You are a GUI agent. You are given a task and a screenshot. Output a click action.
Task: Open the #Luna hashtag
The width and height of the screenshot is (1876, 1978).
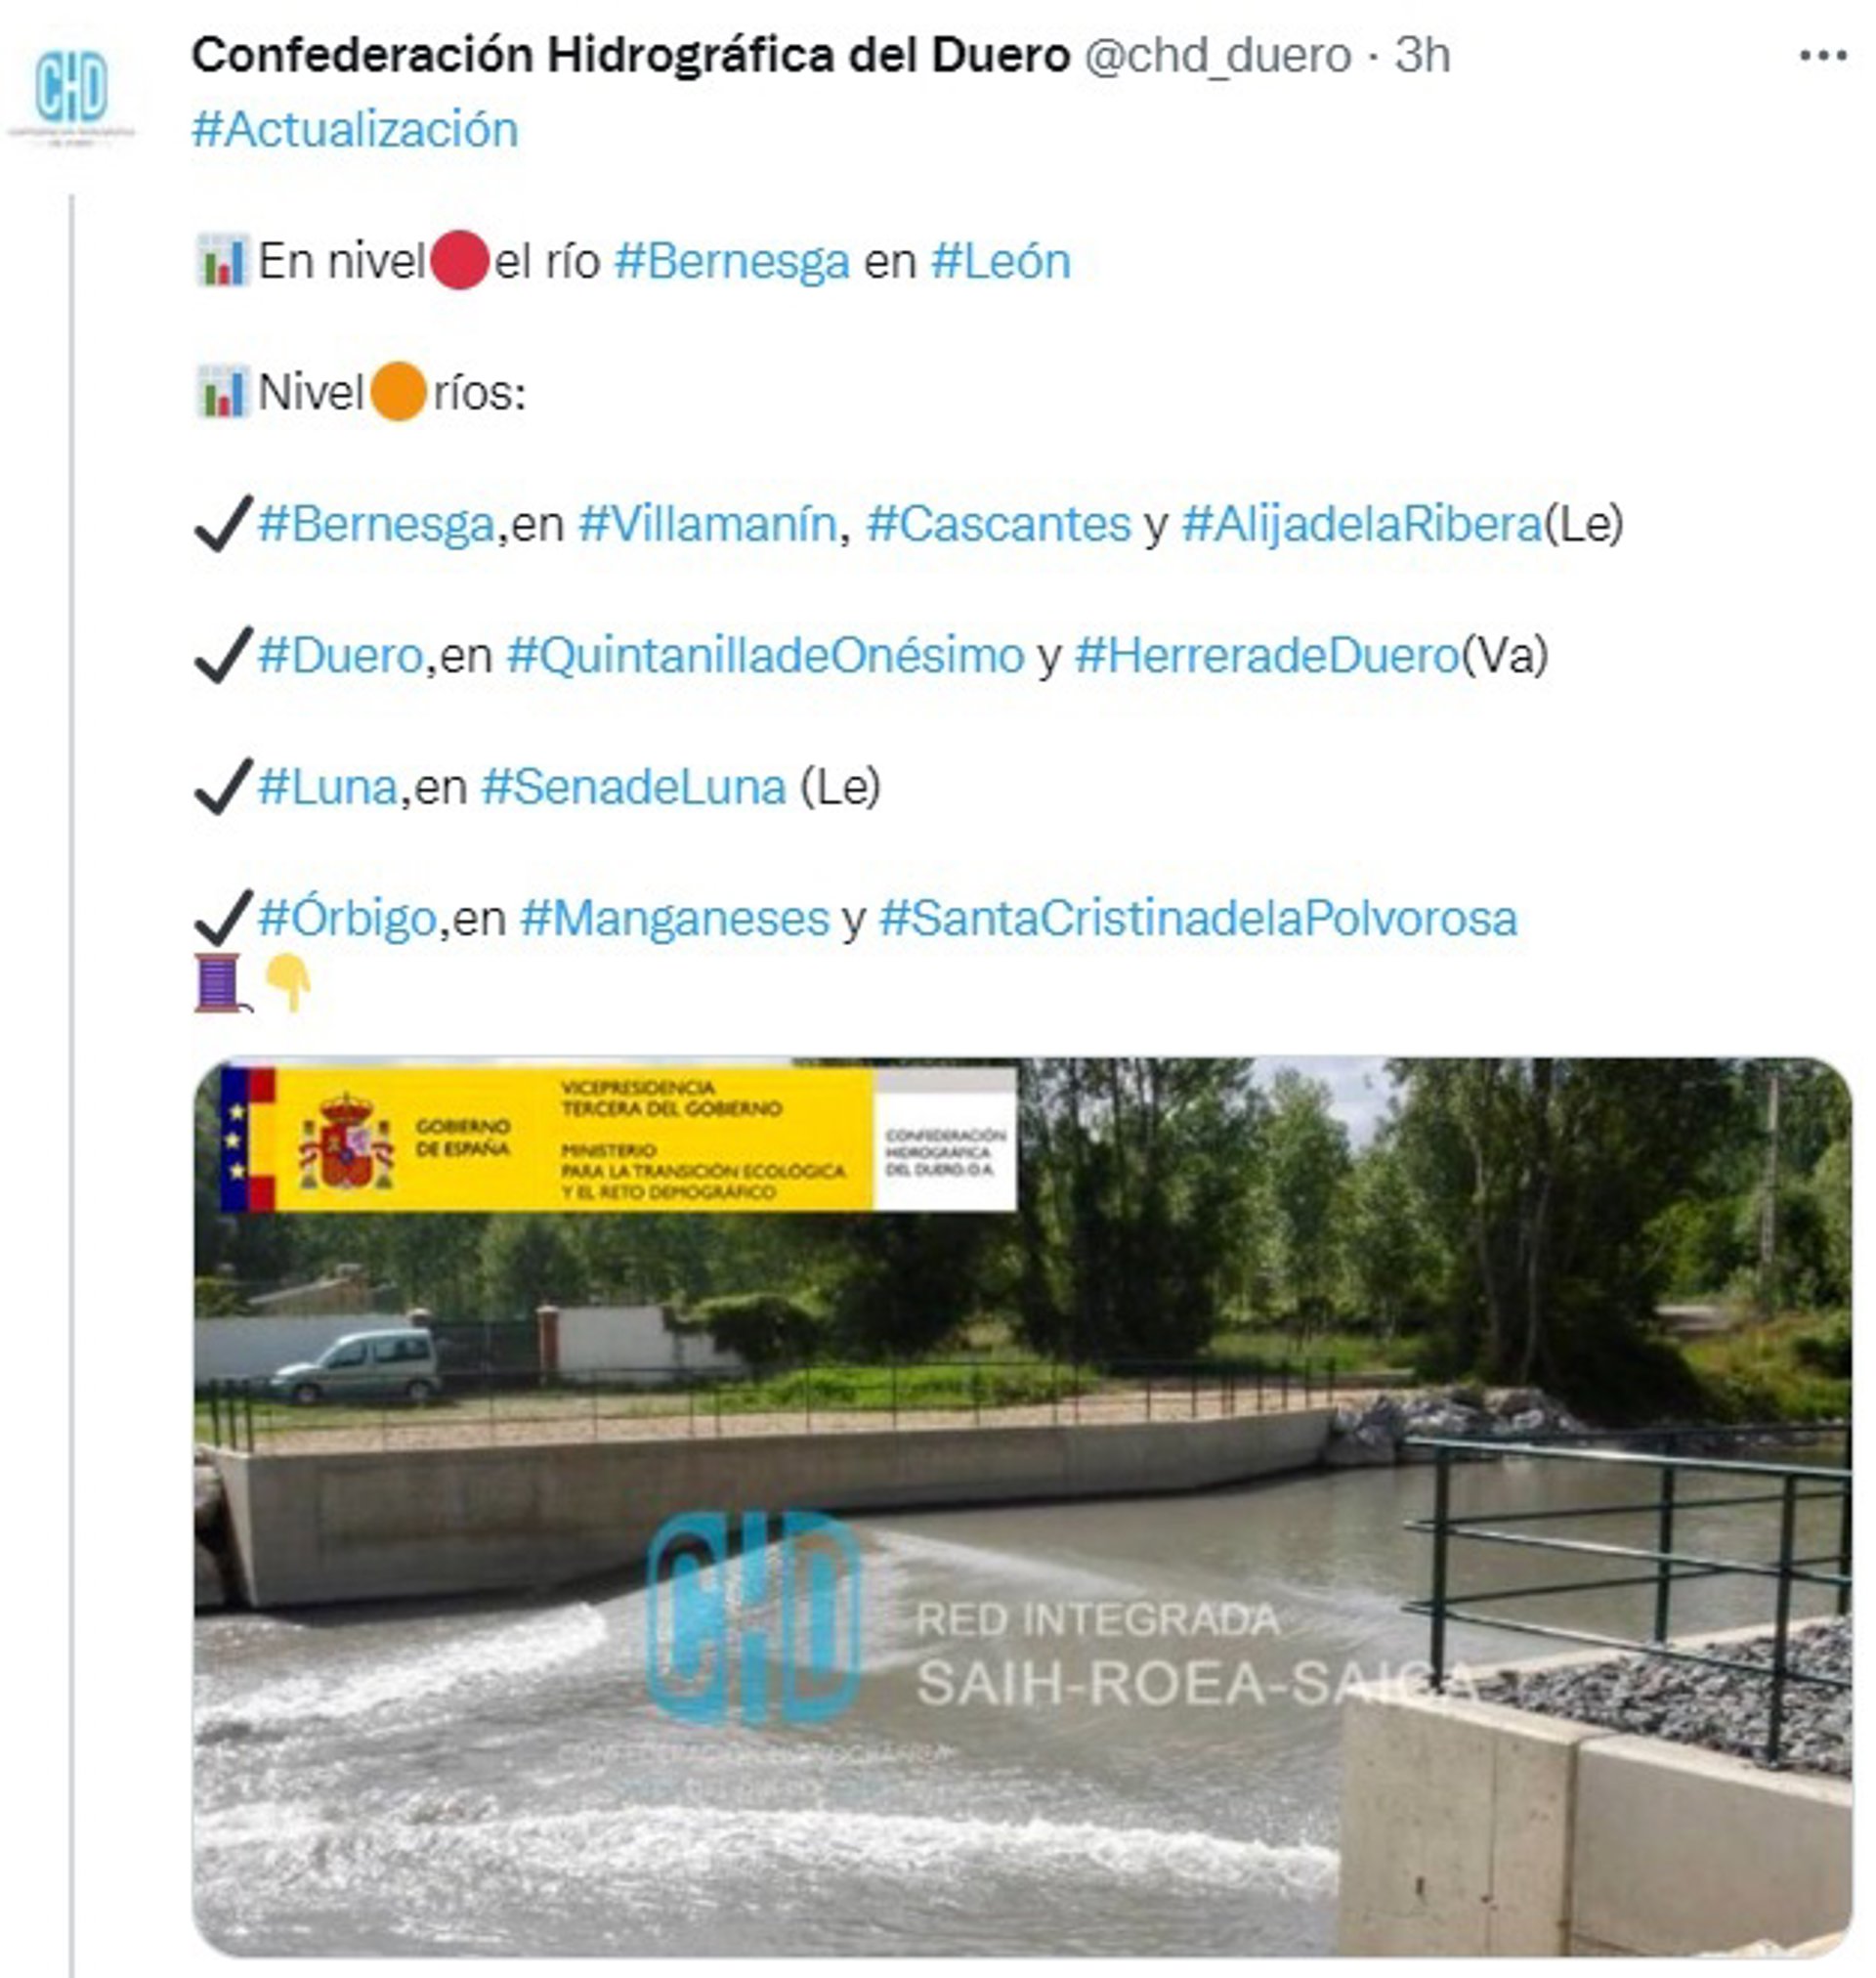[328, 787]
